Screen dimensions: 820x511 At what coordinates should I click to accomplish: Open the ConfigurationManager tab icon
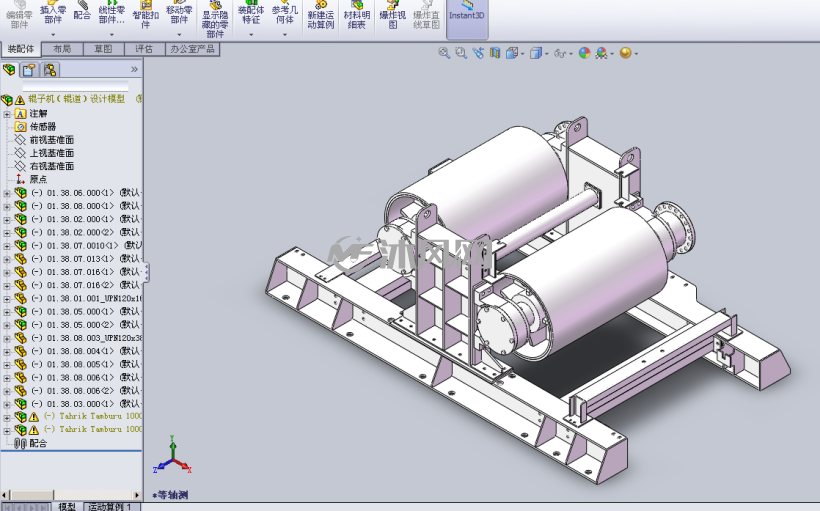pyautogui.click(x=50, y=70)
